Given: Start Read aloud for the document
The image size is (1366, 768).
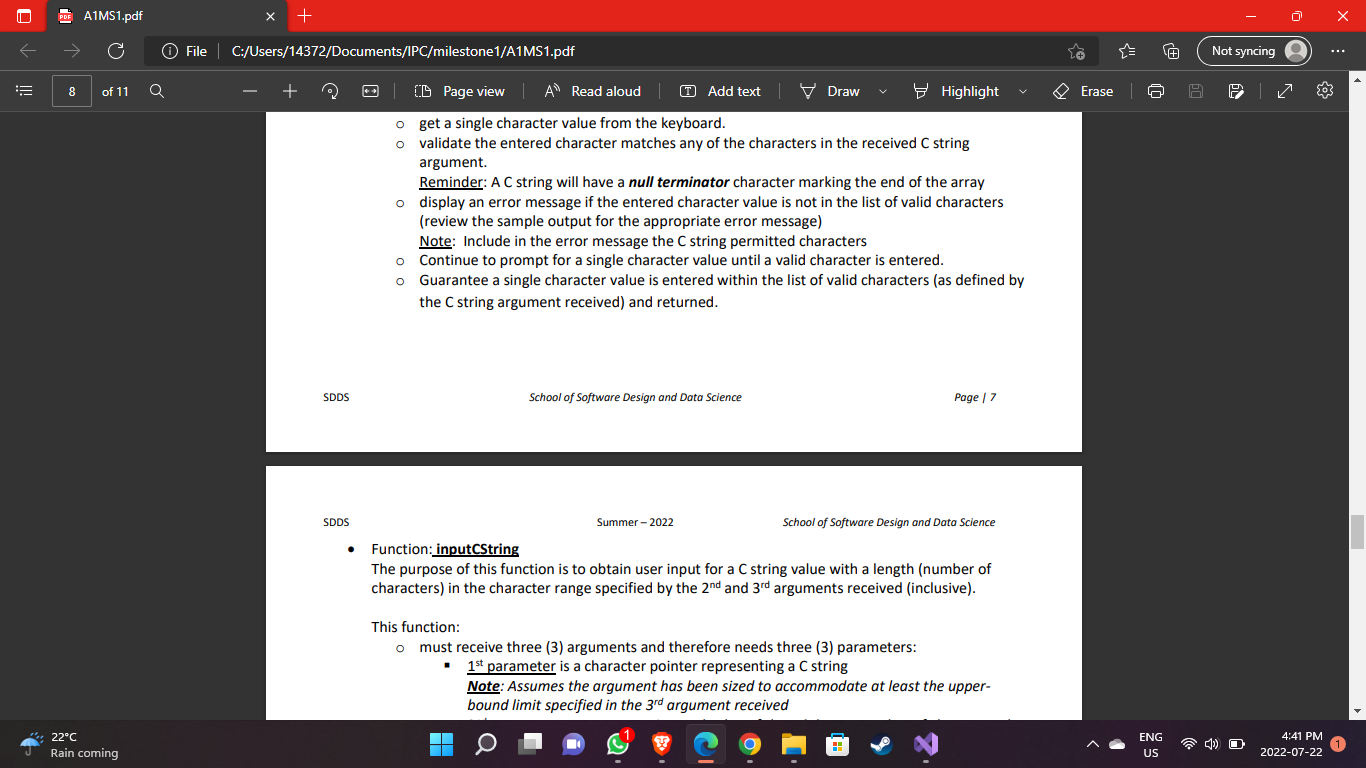Looking at the screenshot, I should pyautogui.click(x=592, y=90).
